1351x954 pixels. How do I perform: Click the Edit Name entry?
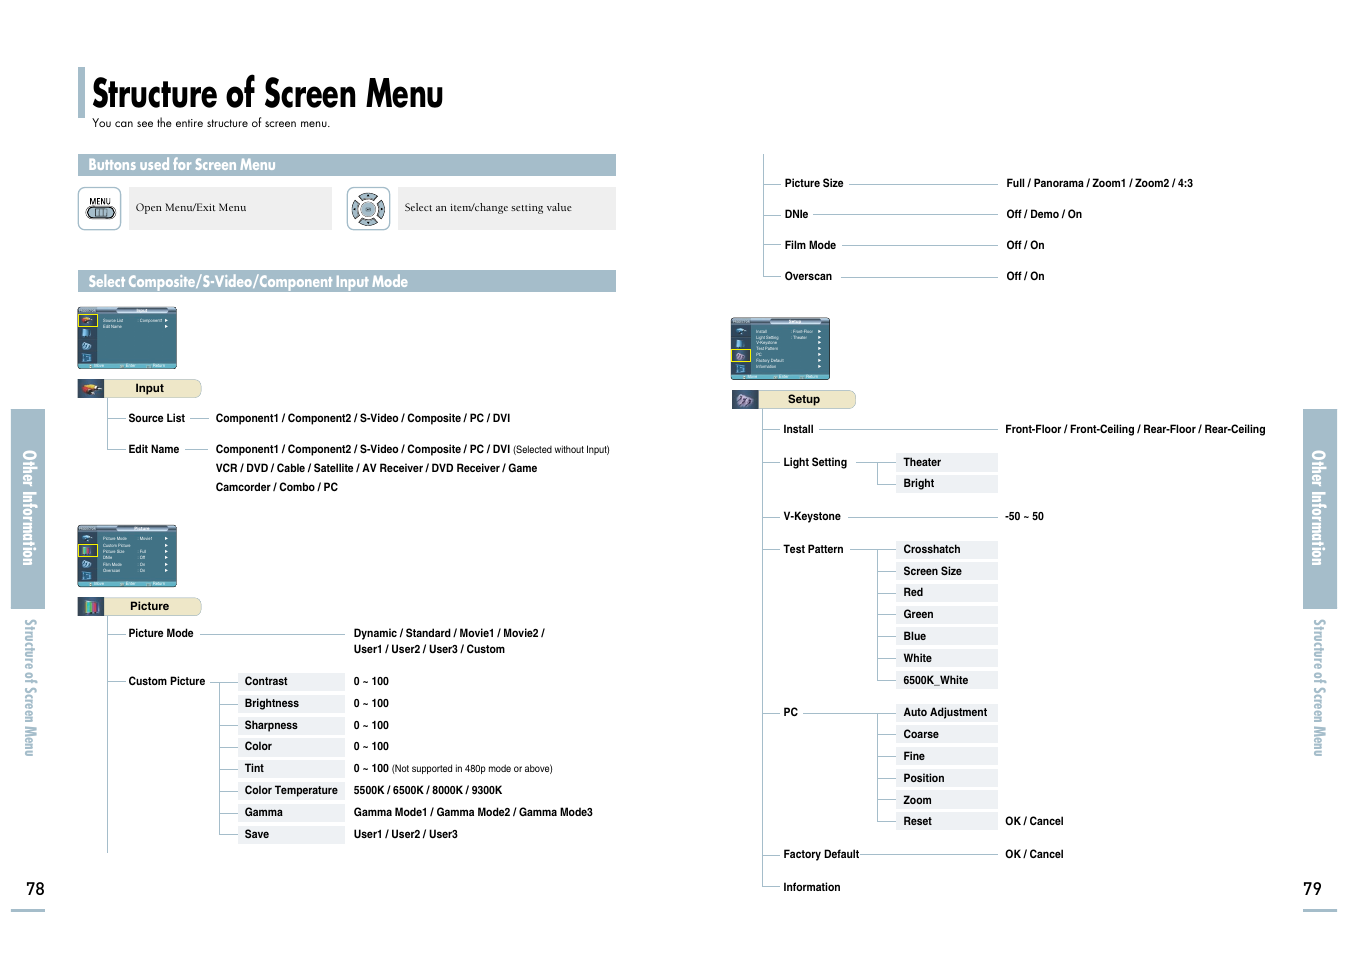[154, 450]
